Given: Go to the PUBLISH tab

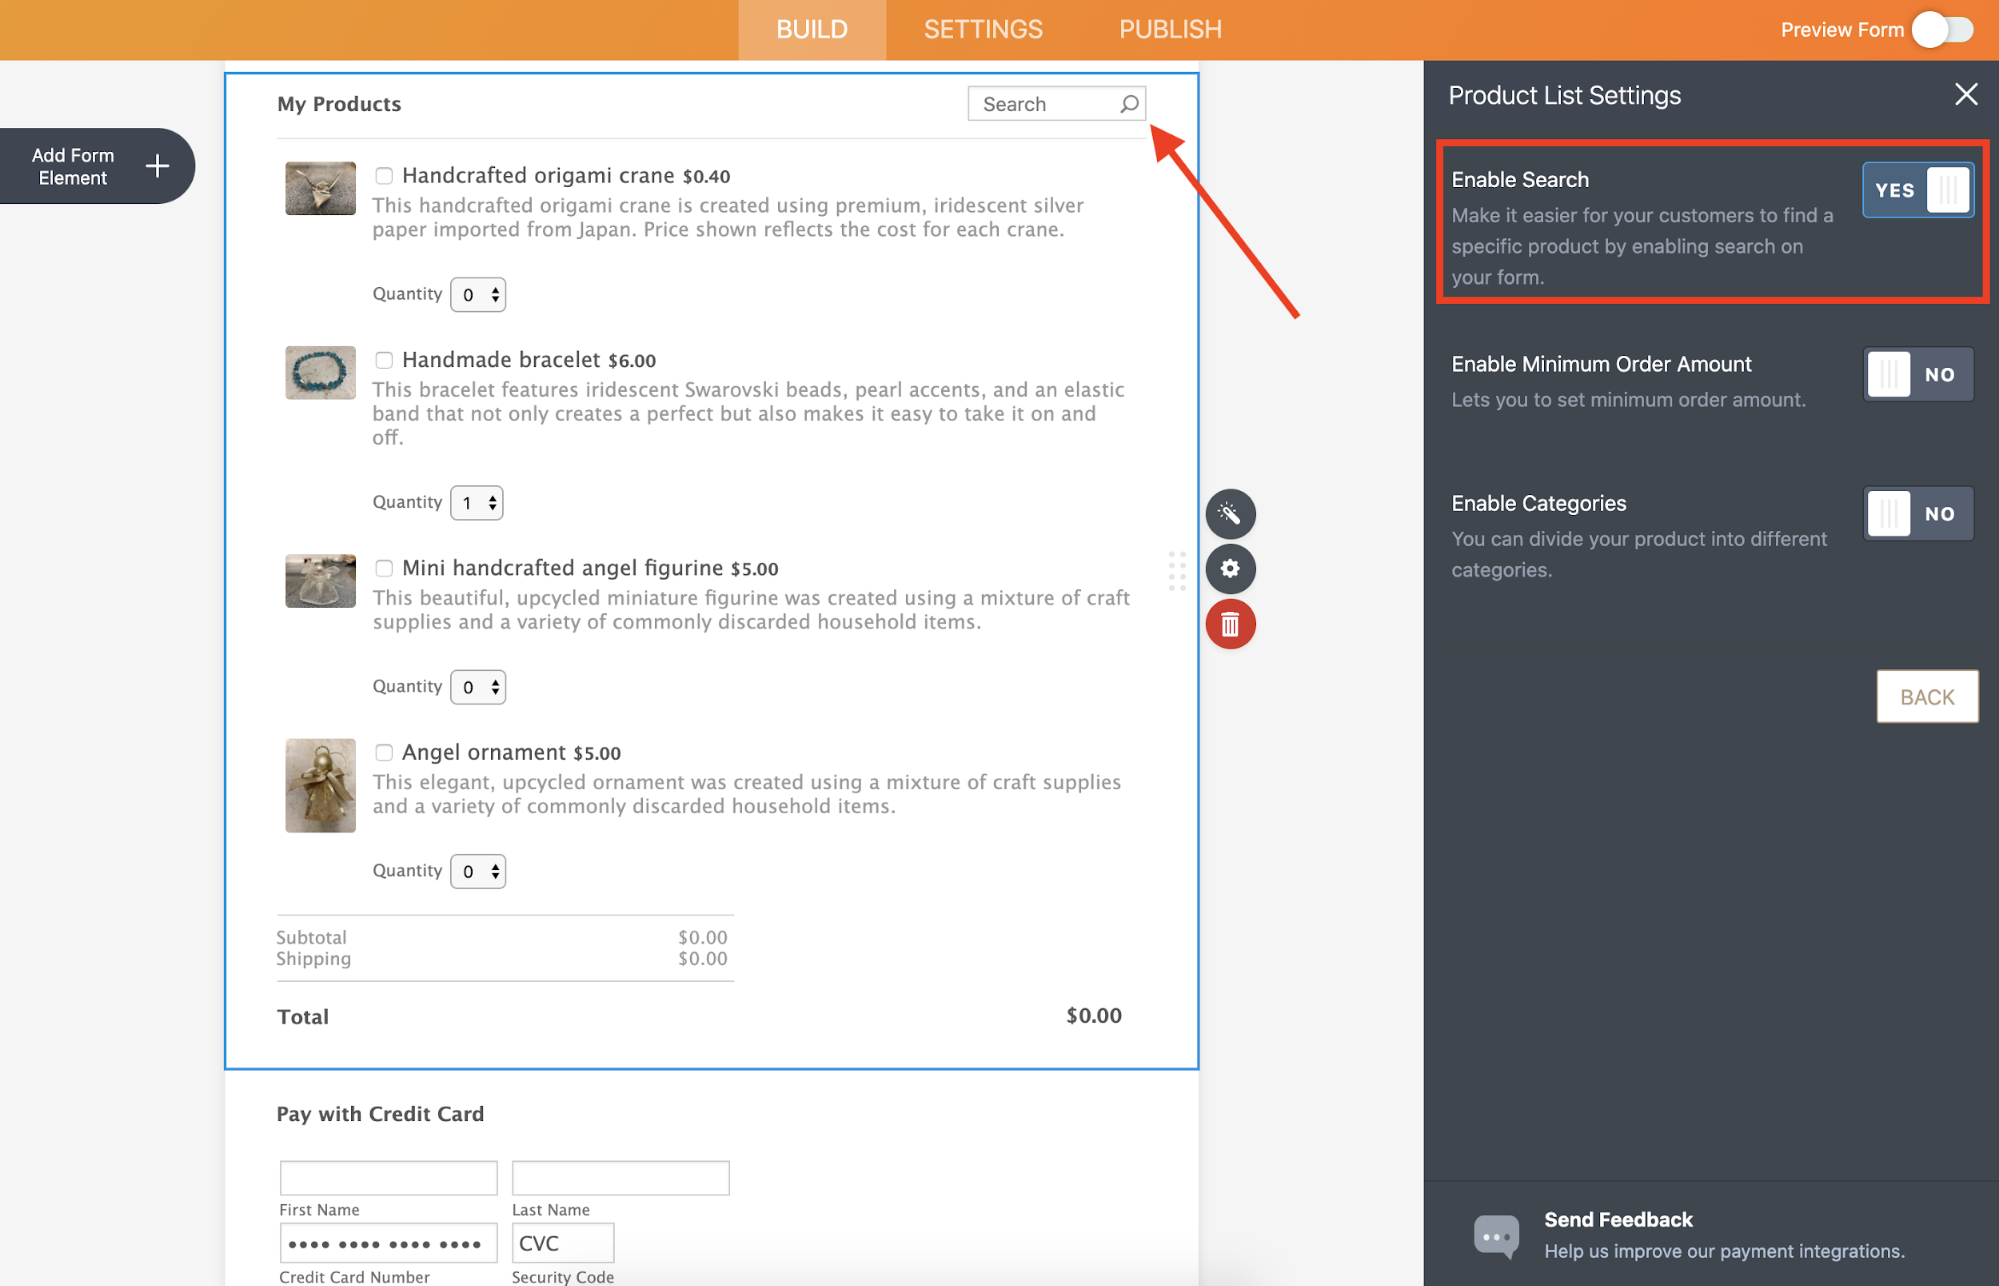Looking at the screenshot, I should (x=1169, y=30).
